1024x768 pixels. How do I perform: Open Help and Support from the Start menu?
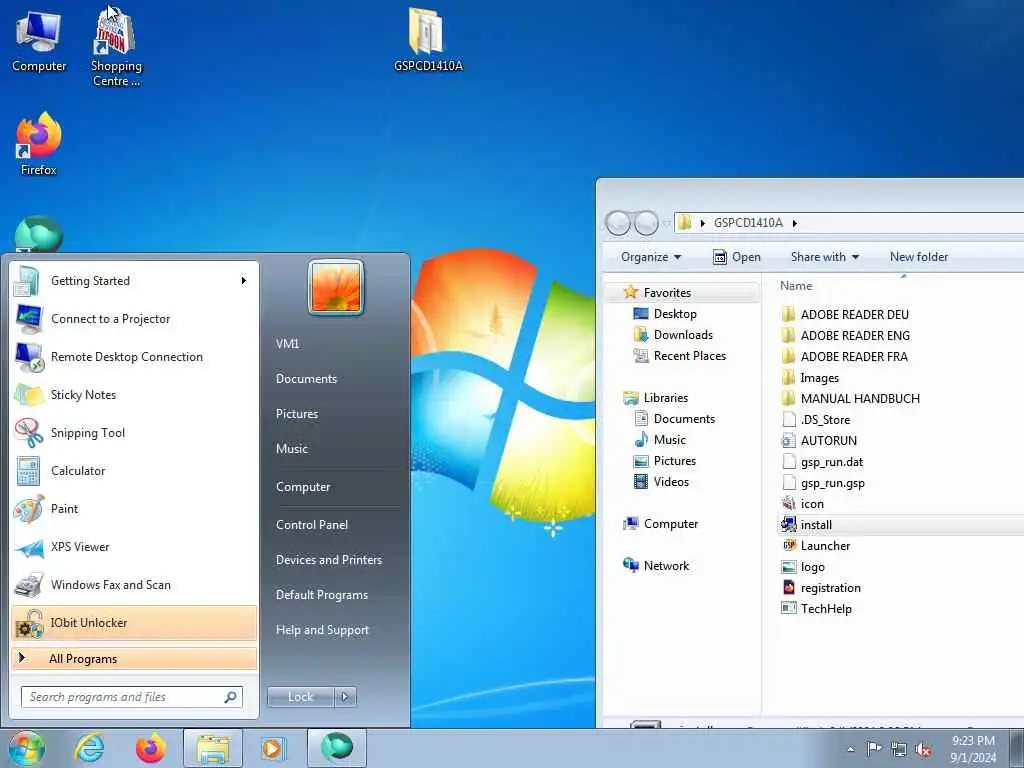coord(322,630)
